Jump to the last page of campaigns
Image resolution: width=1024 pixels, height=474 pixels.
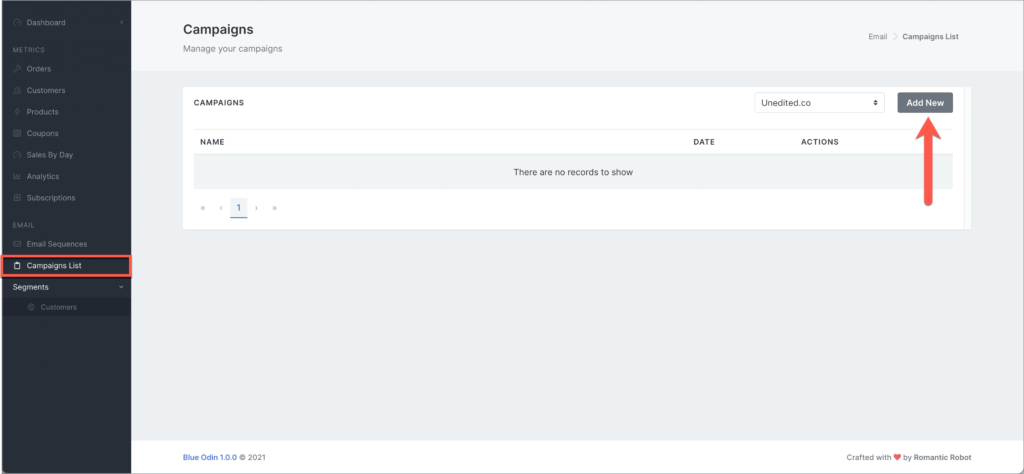(274, 208)
